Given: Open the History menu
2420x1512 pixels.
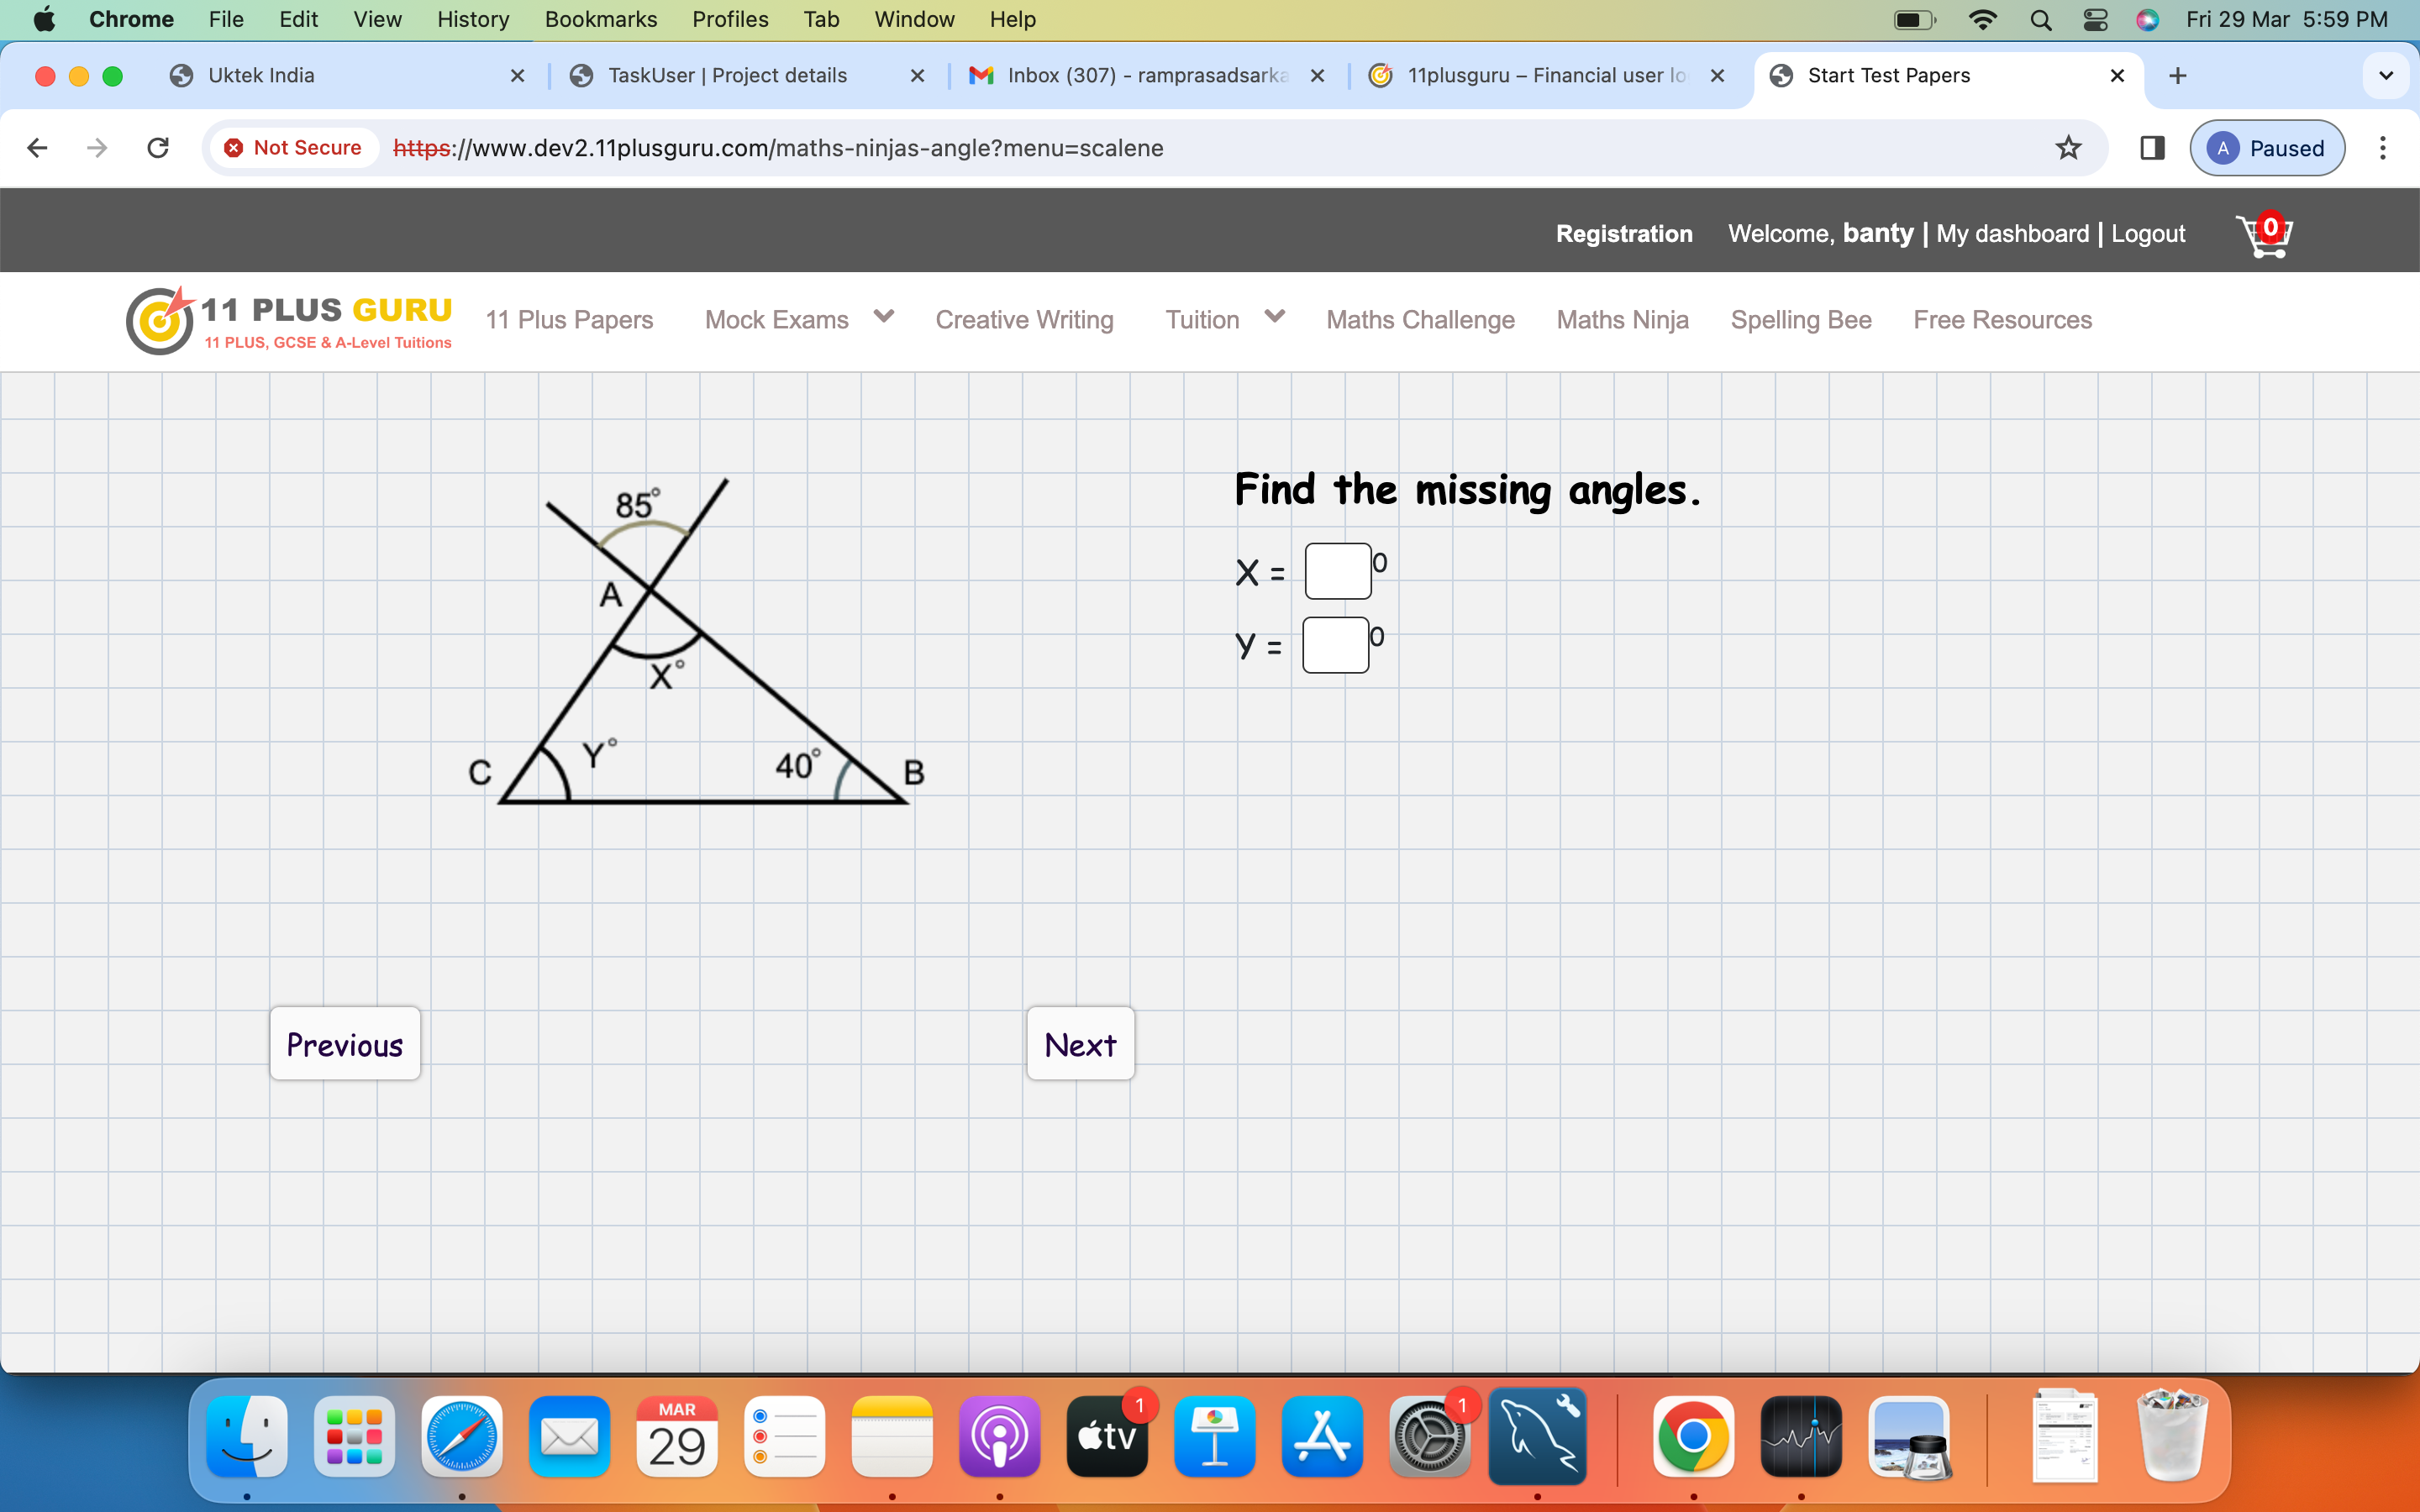Looking at the screenshot, I should pyautogui.click(x=472, y=20).
